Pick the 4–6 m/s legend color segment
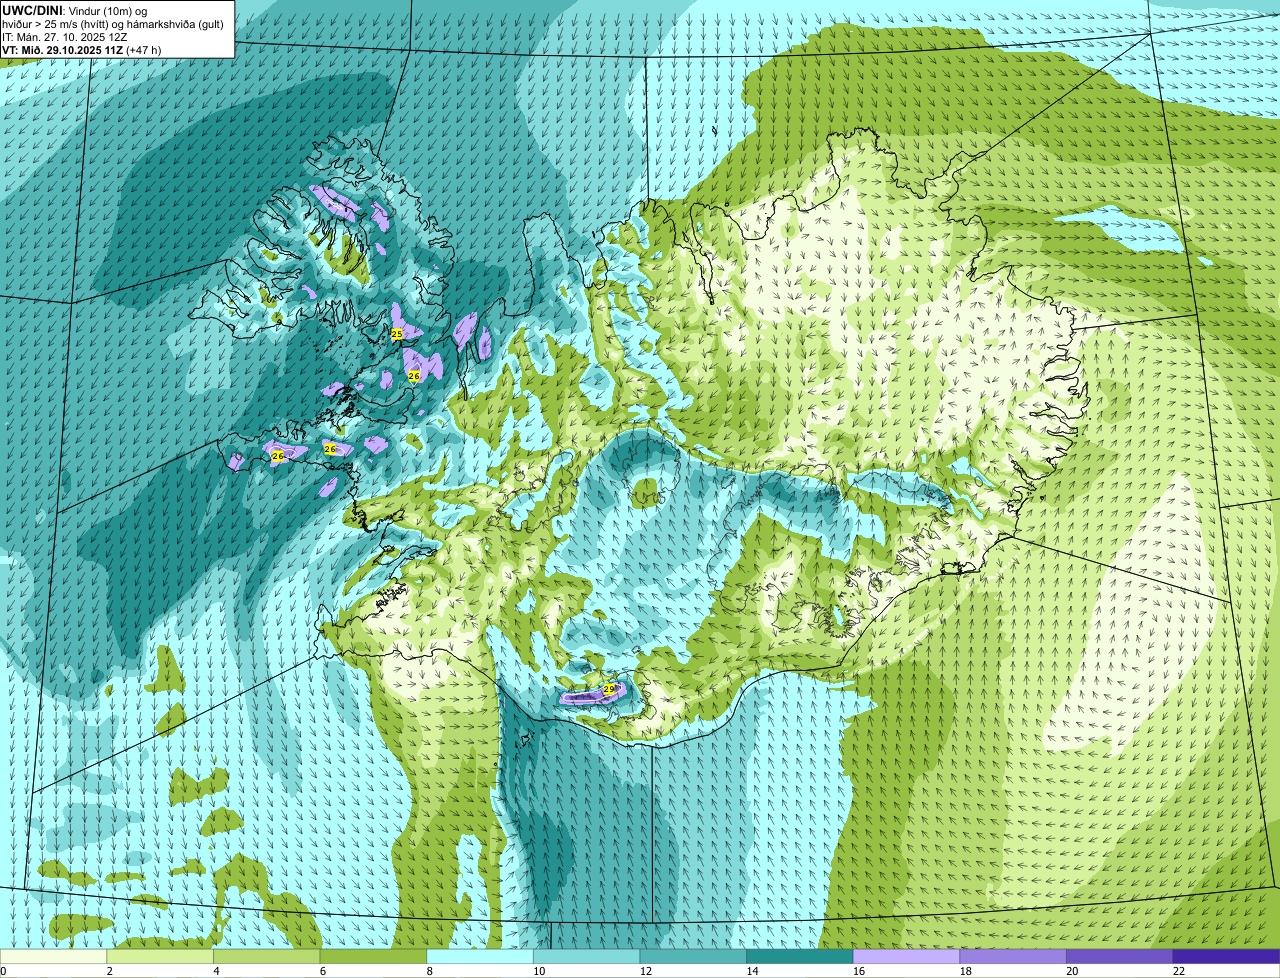This screenshot has height=978, width=1280. click(x=267, y=957)
